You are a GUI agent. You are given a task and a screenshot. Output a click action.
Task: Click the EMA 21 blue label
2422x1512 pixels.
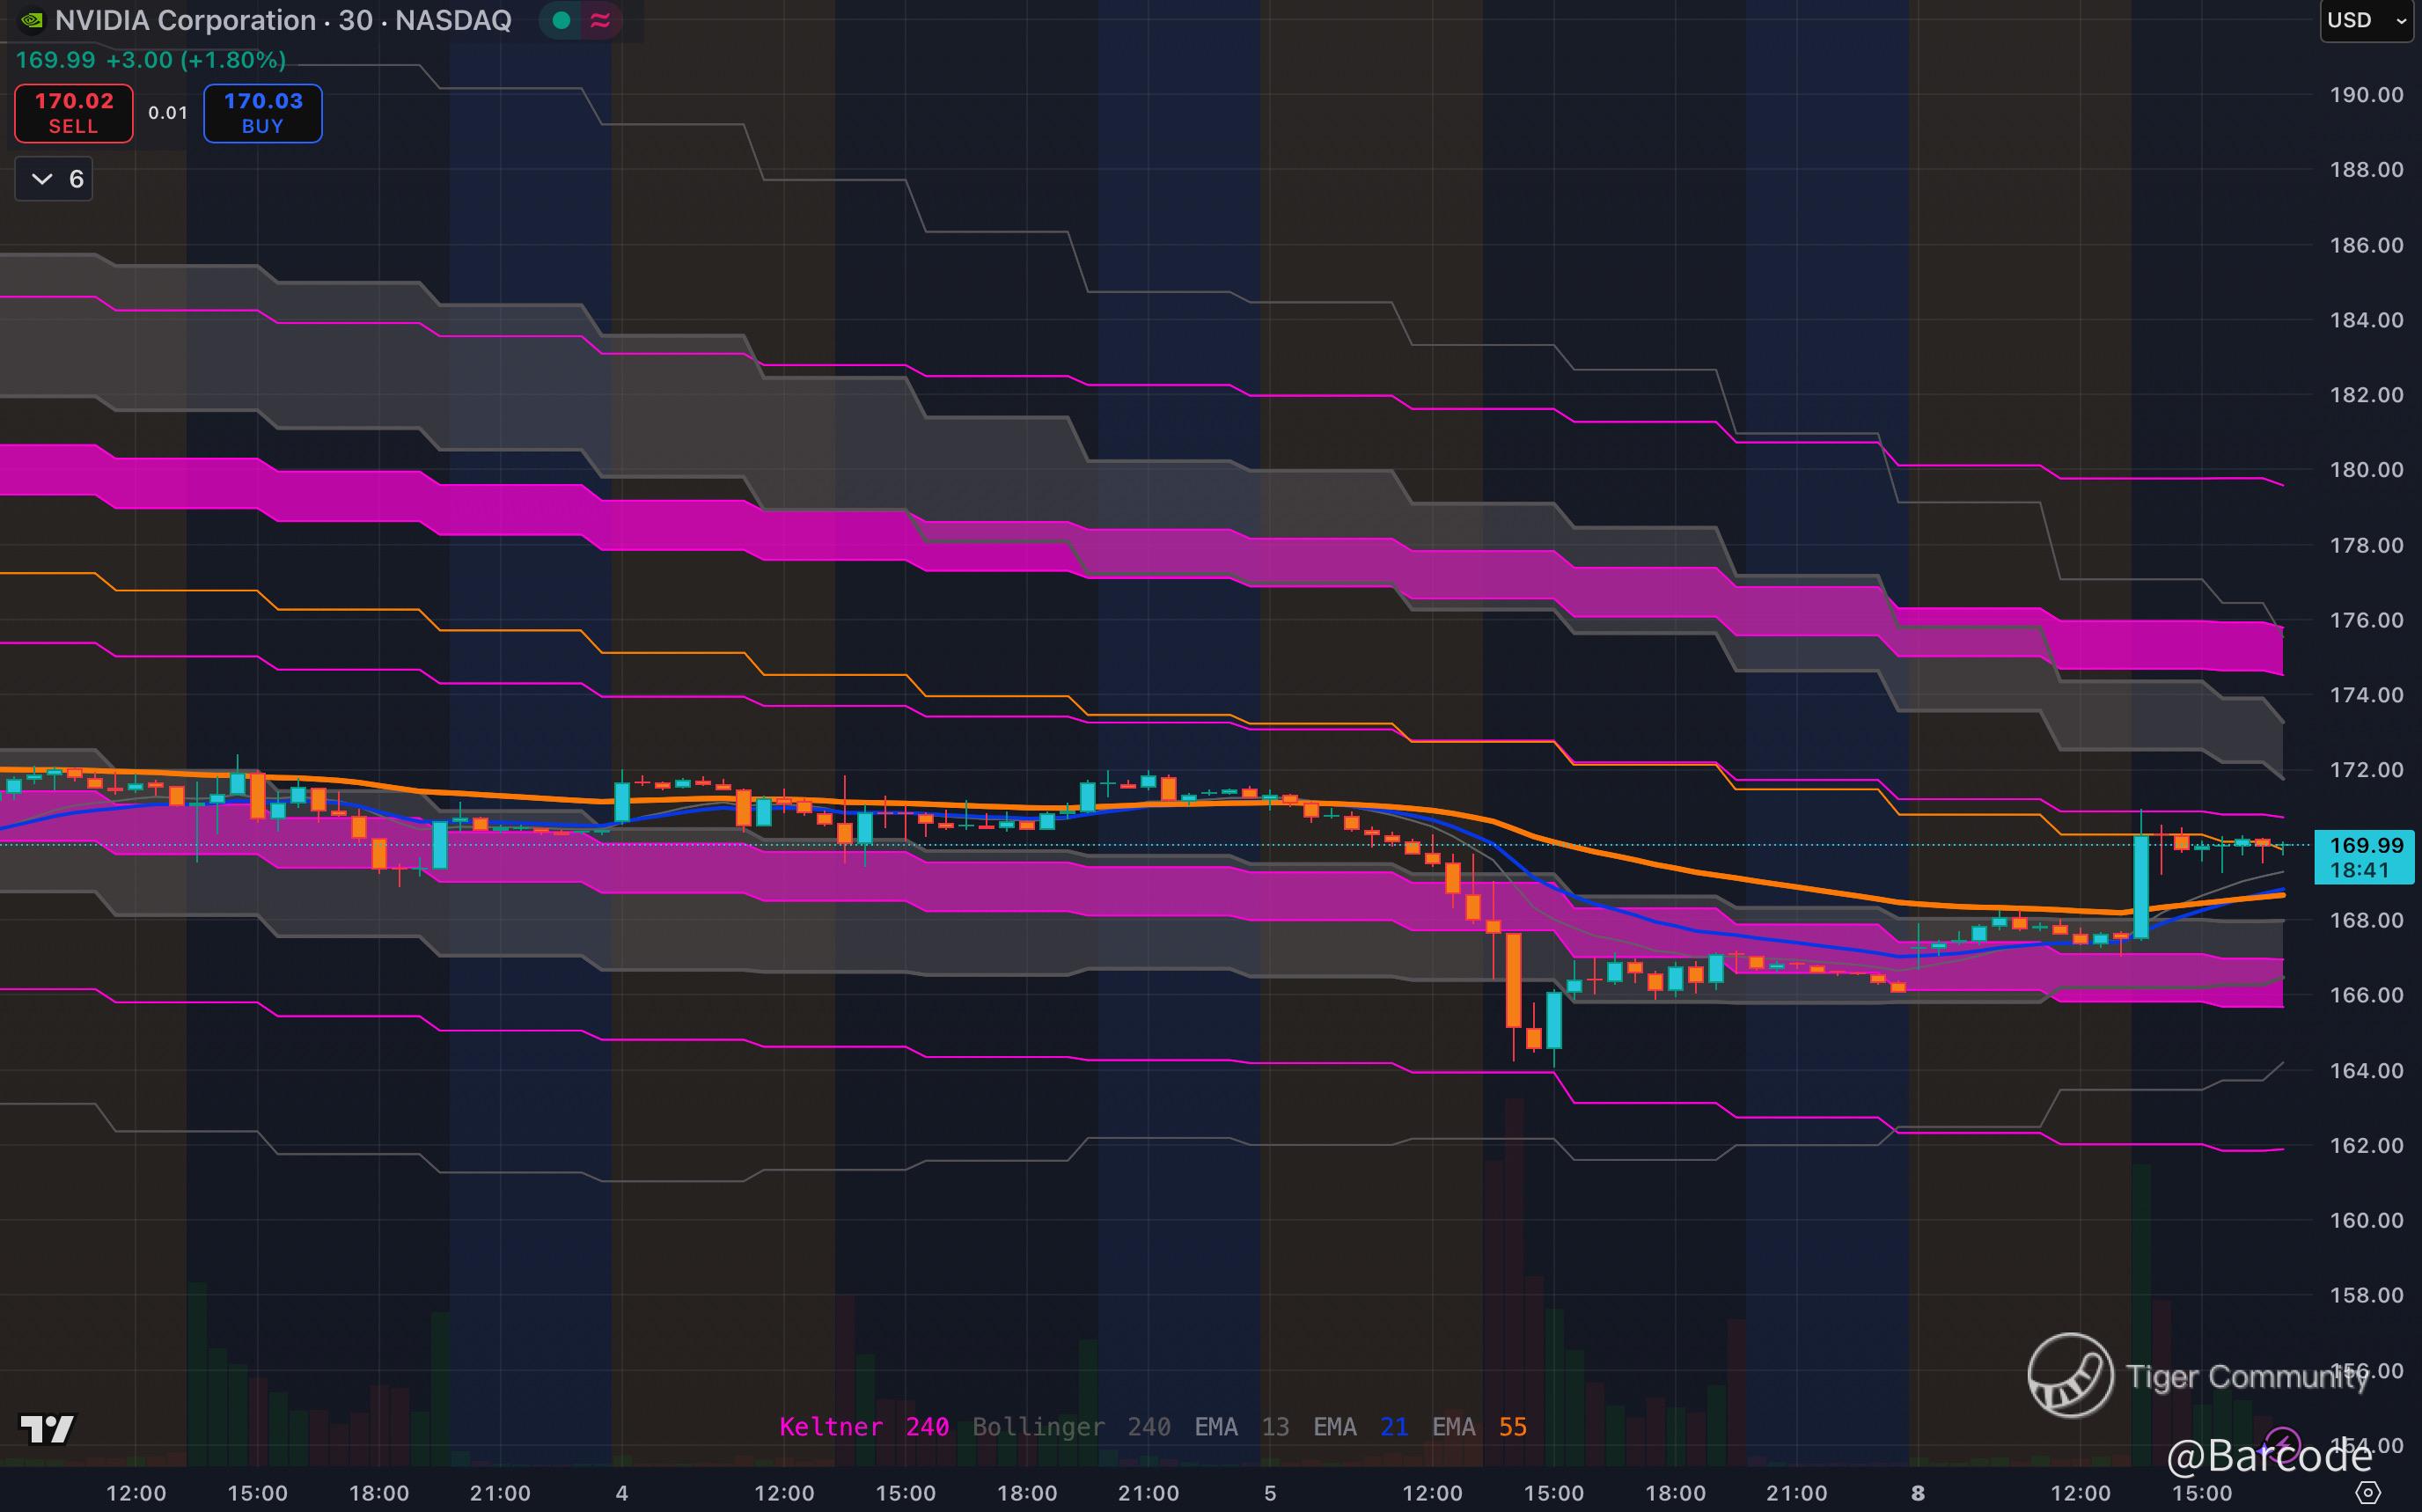click(1360, 1427)
